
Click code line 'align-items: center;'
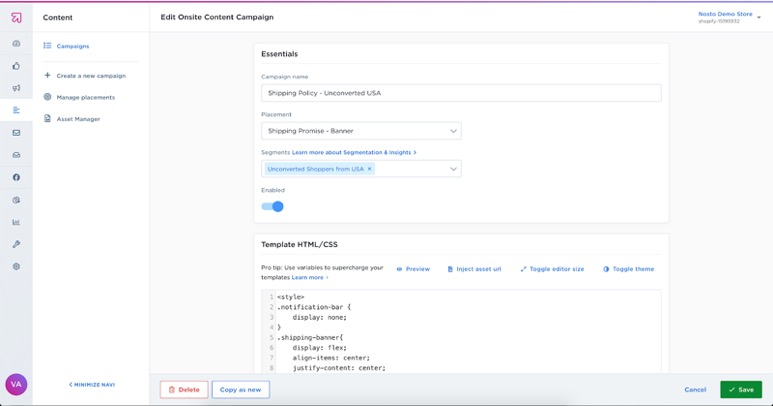coord(331,358)
